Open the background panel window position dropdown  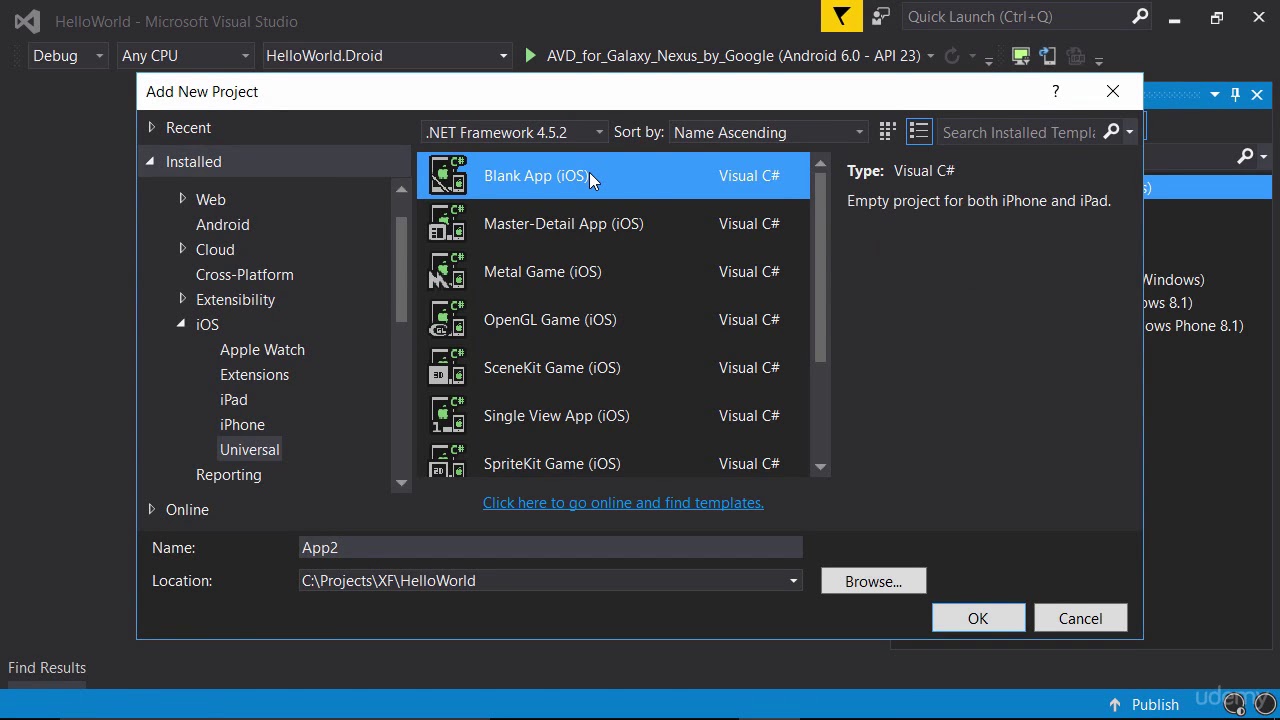[x=1214, y=94]
